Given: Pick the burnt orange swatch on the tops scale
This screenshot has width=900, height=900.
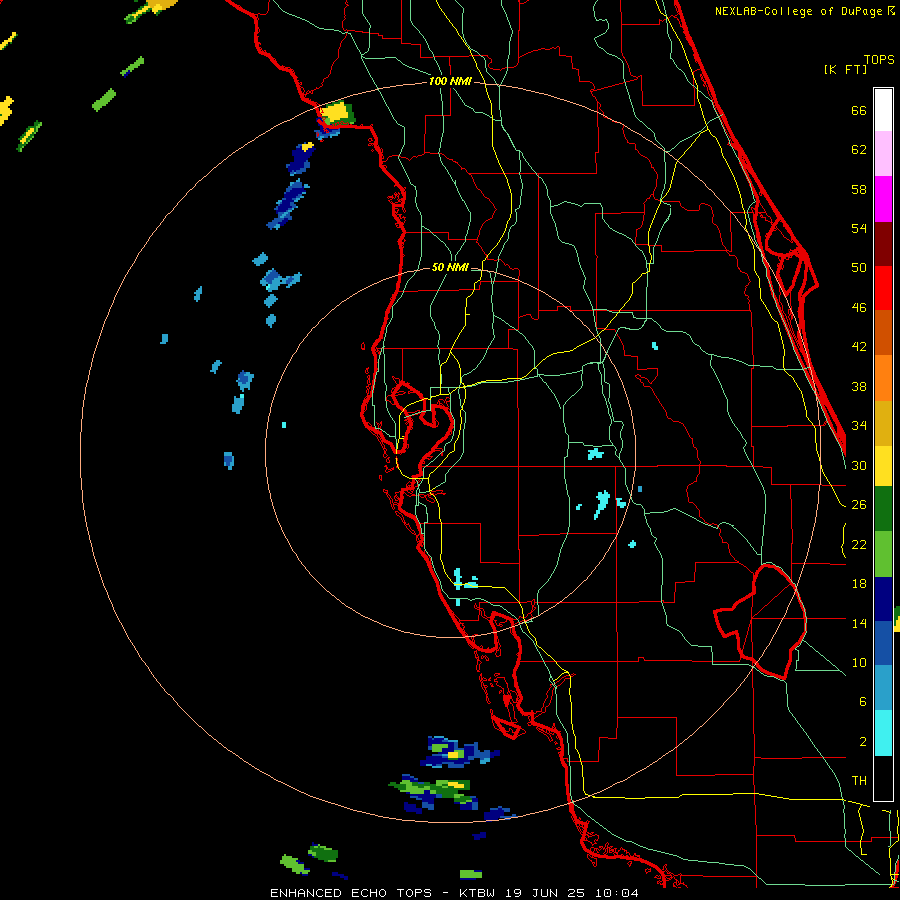Looking at the screenshot, I should tap(883, 332).
